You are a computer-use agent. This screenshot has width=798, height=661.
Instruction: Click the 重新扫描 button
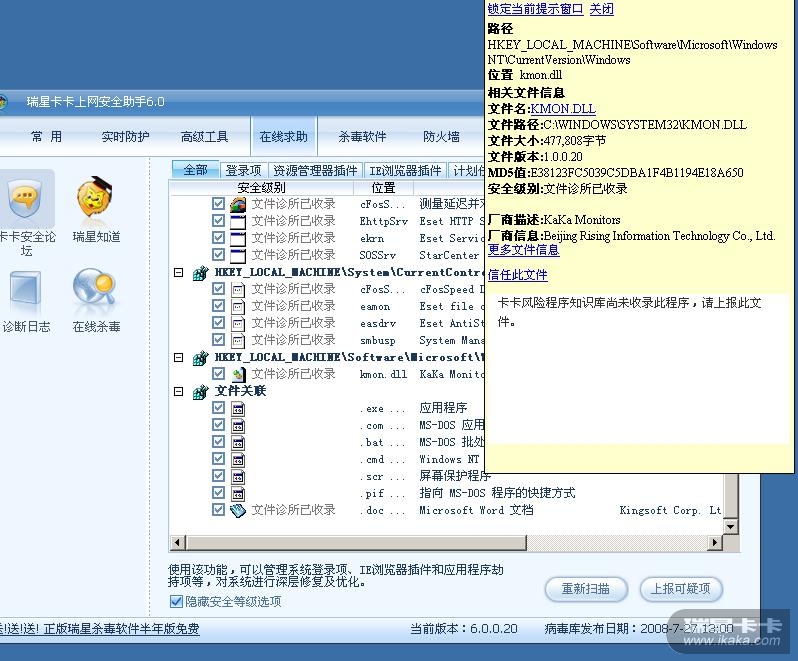[586, 589]
